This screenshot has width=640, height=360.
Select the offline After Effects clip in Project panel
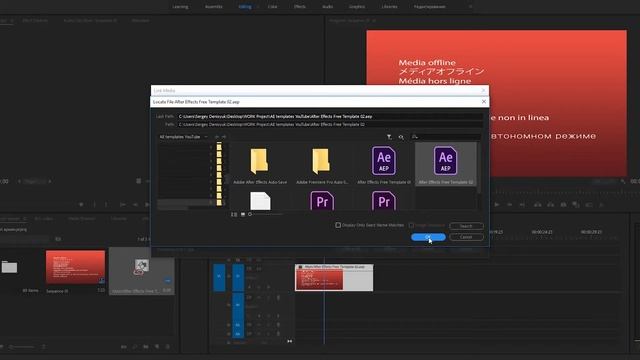(141, 270)
